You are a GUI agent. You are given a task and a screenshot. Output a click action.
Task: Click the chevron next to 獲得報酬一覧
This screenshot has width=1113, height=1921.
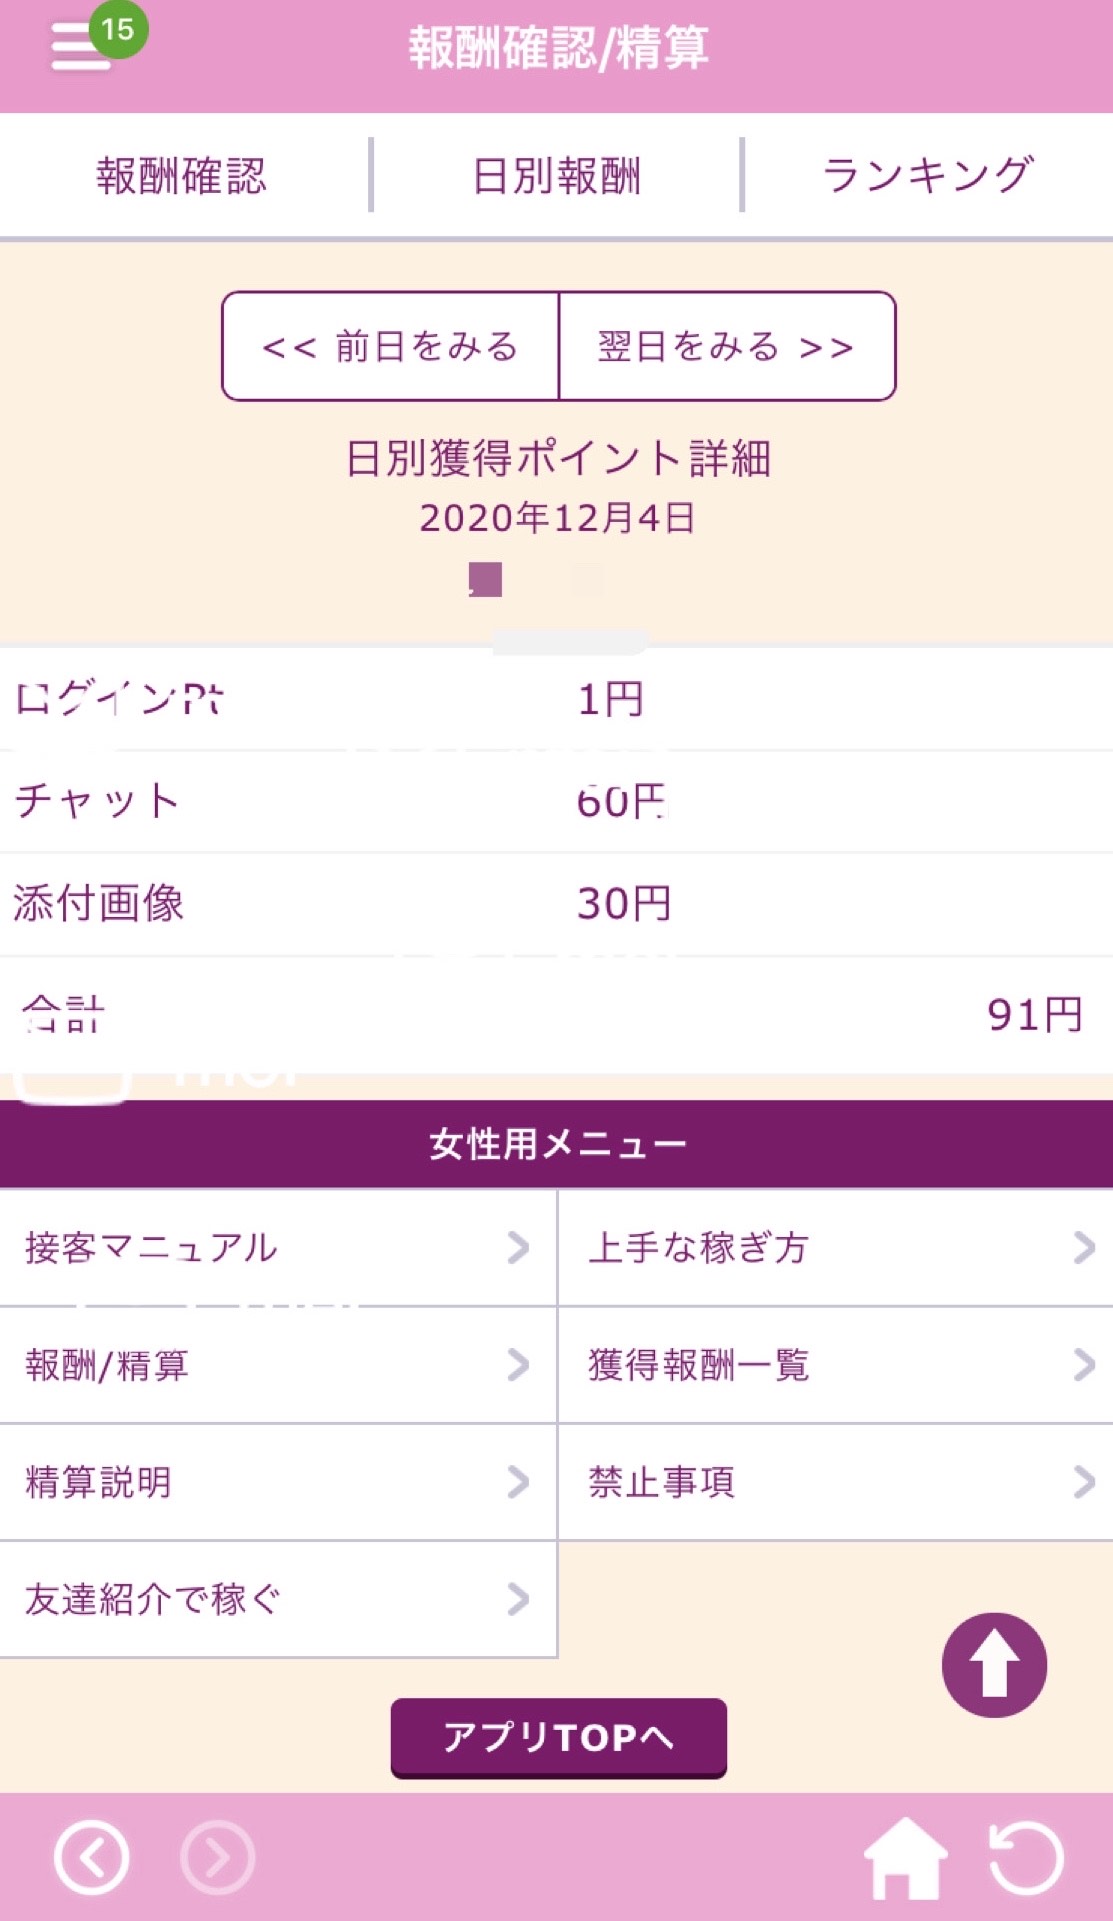[x=1084, y=1364]
